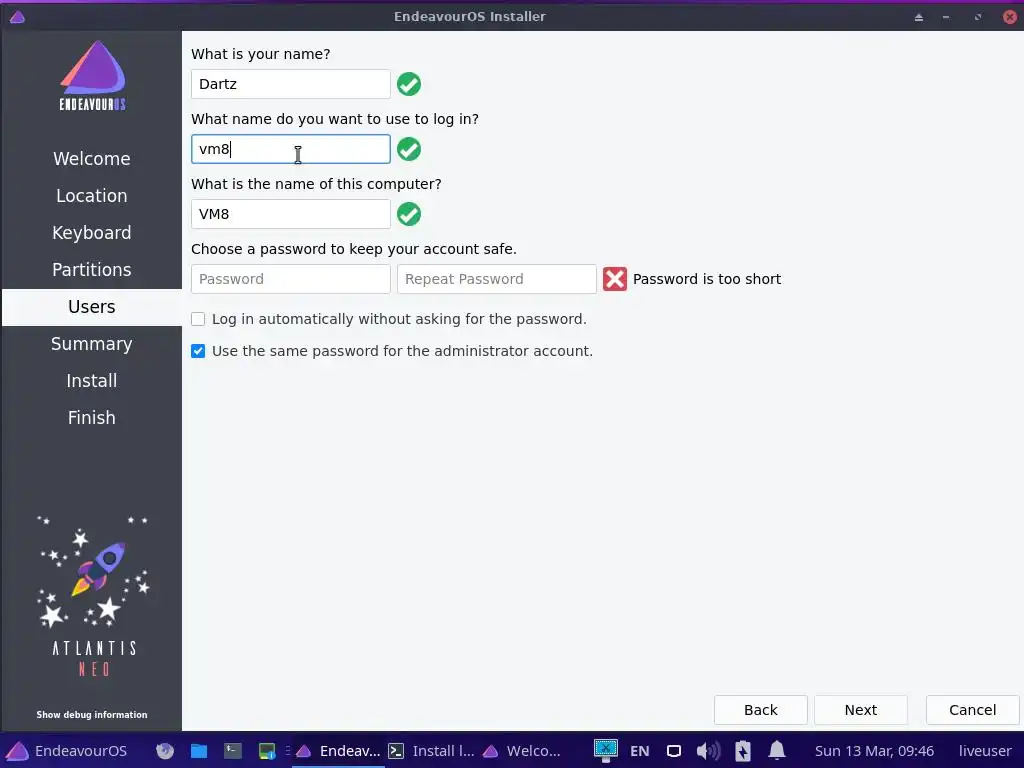Click the battery power manager tray icon

pyautogui.click(x=743, y=751)
